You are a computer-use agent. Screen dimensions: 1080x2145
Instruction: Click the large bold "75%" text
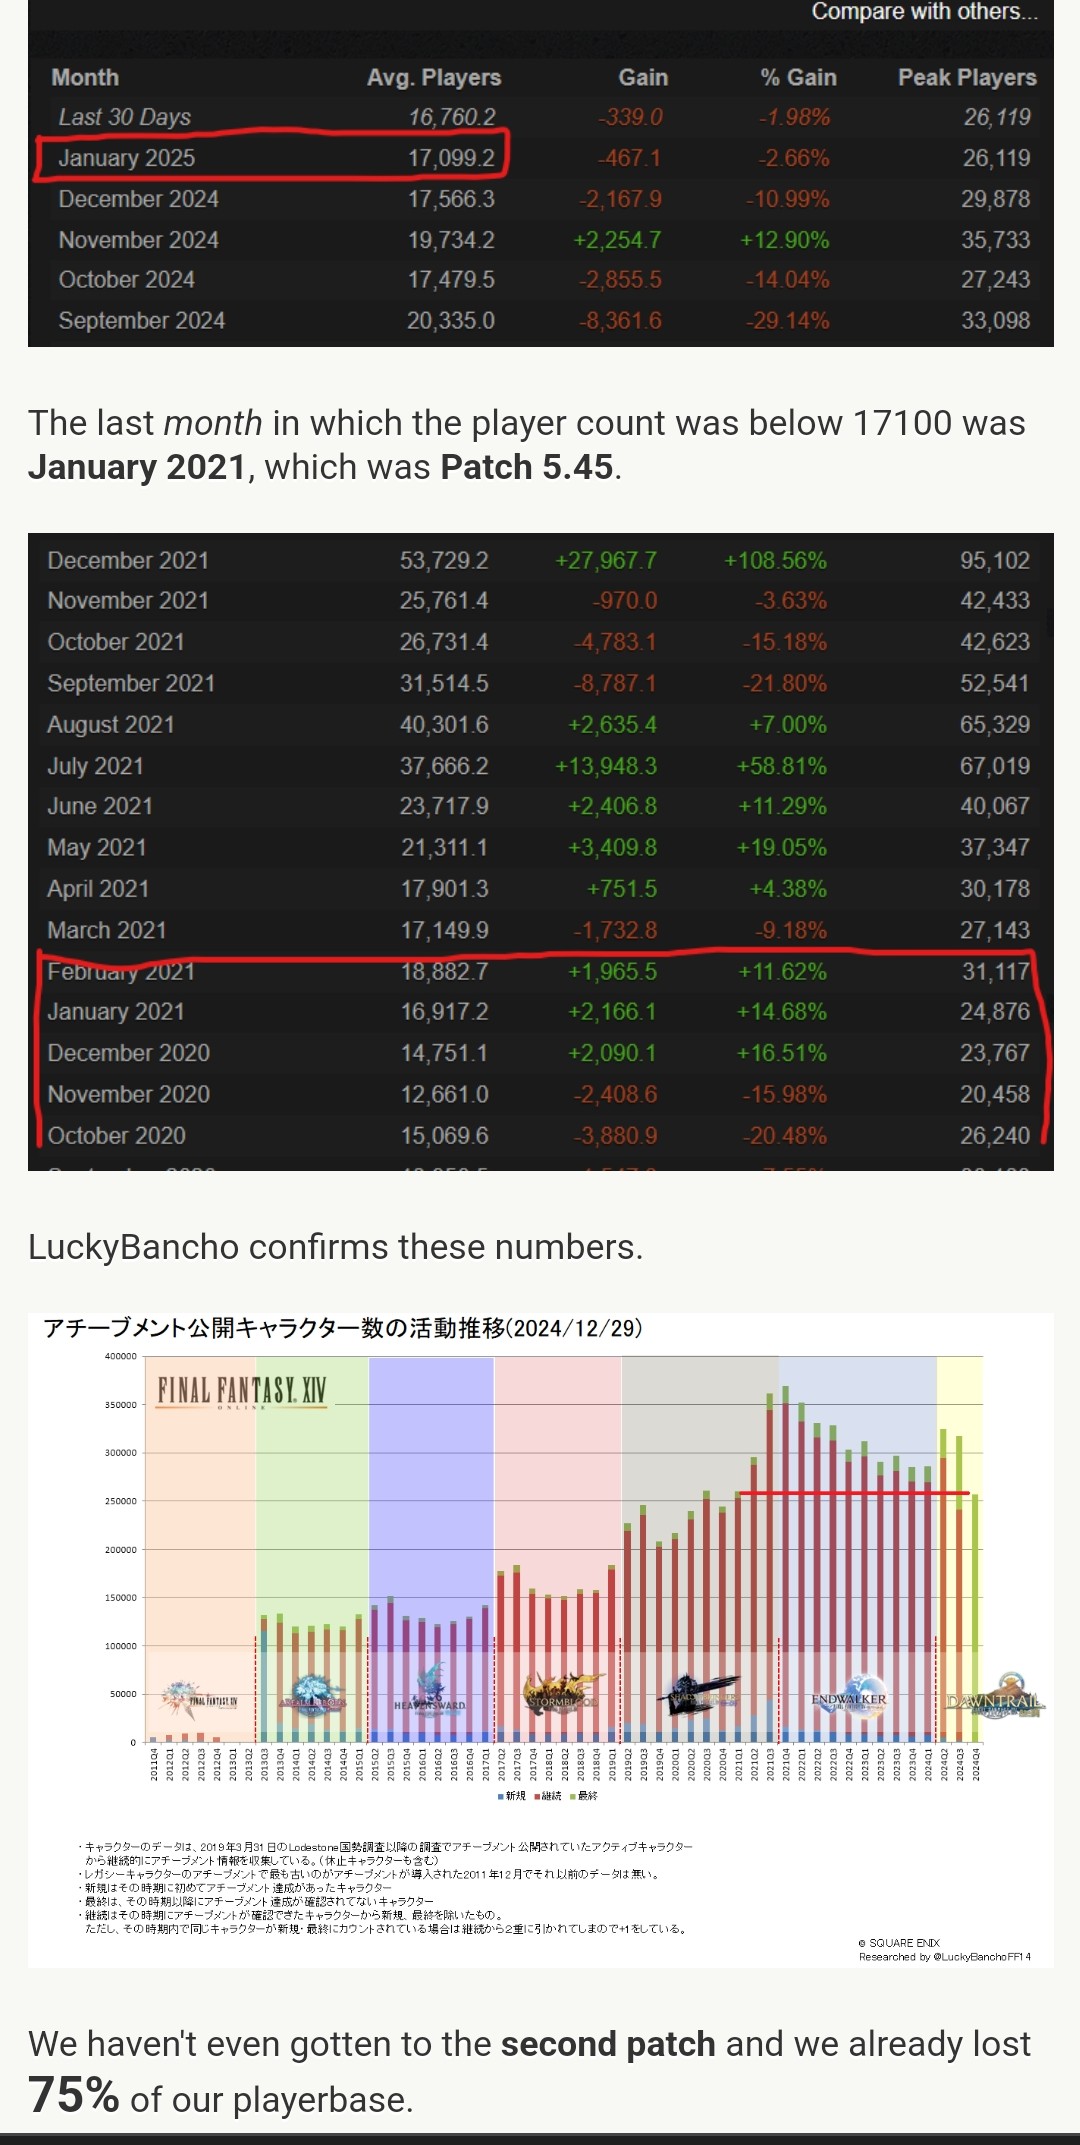coord(74,2094)
